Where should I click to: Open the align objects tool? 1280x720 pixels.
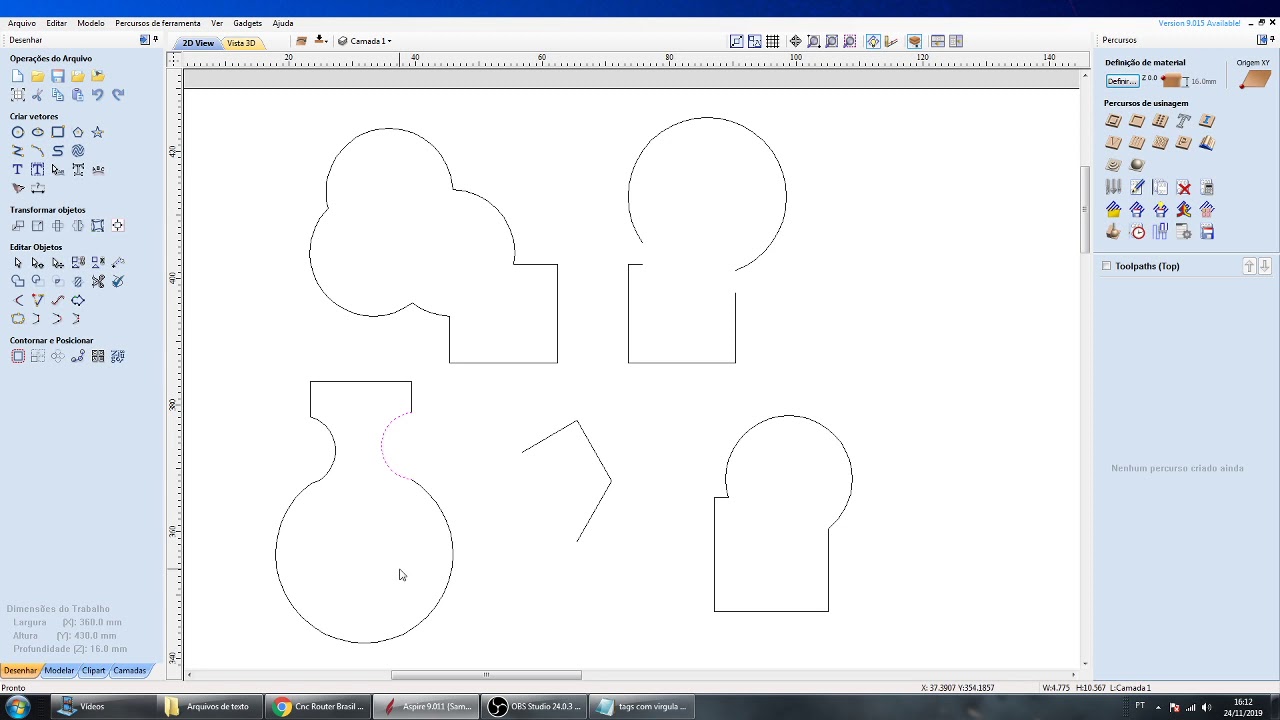117,226
